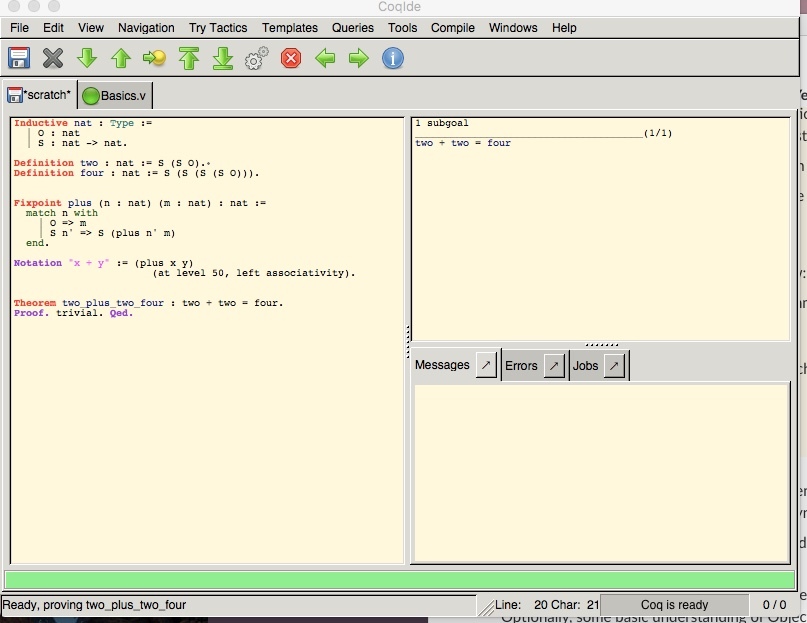807x623 pixels.
Task: Go to start with the up-to-bar arrow
Action: pos(189,58)
